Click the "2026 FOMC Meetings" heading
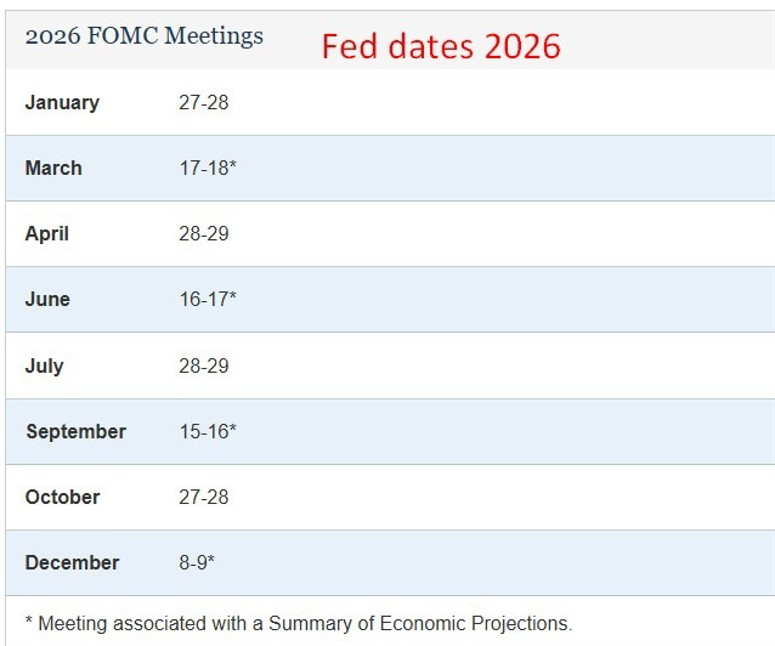The width and height of the screenshot is (775, 646). click(144, 37)
